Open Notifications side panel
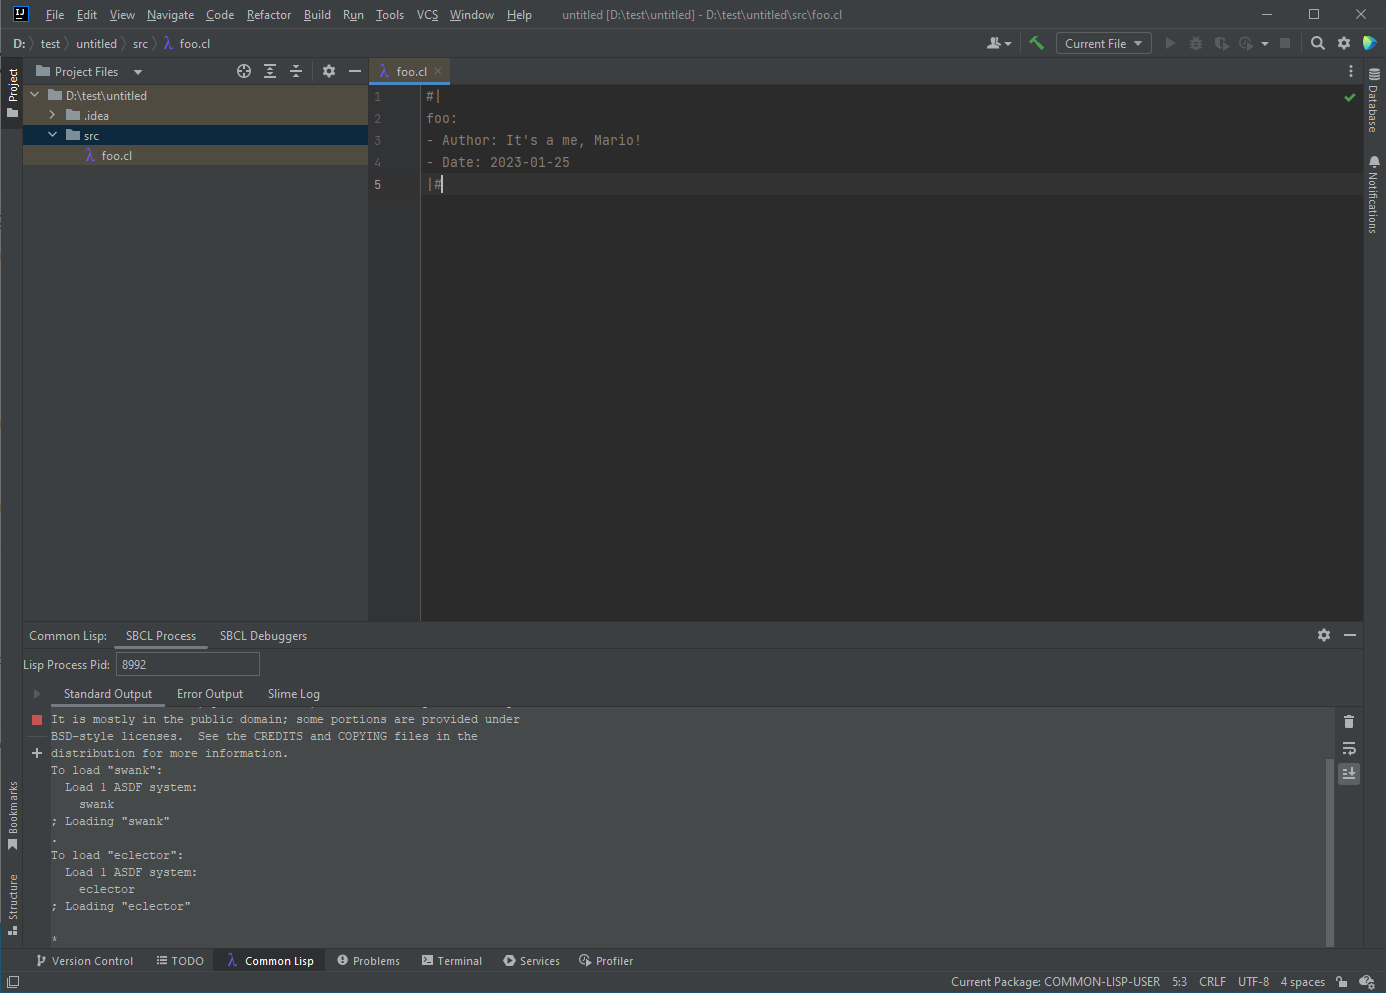 (1374, 195)
